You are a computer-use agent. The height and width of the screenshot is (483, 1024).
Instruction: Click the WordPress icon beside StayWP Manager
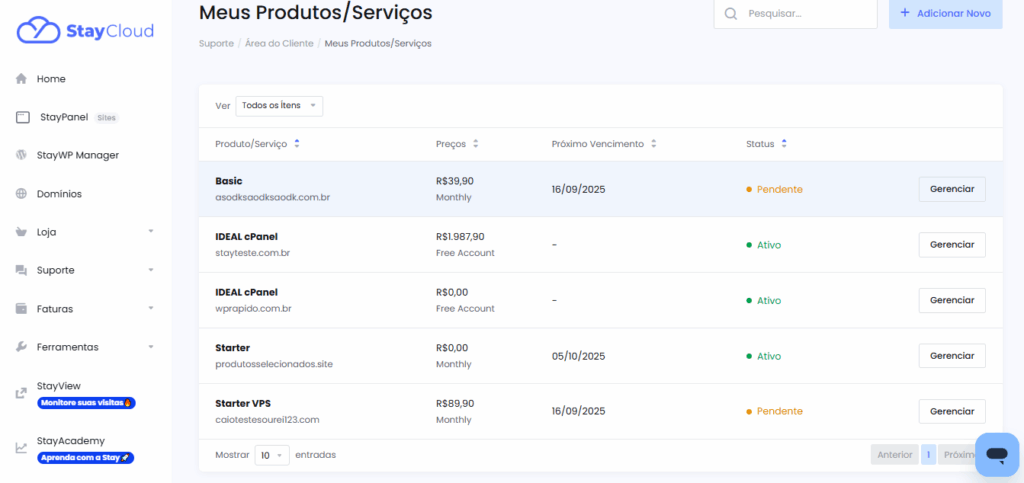[x=21, y=155]
